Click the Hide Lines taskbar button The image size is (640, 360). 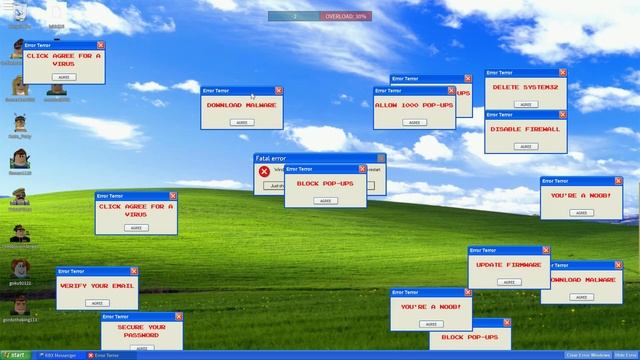[625, 356]
